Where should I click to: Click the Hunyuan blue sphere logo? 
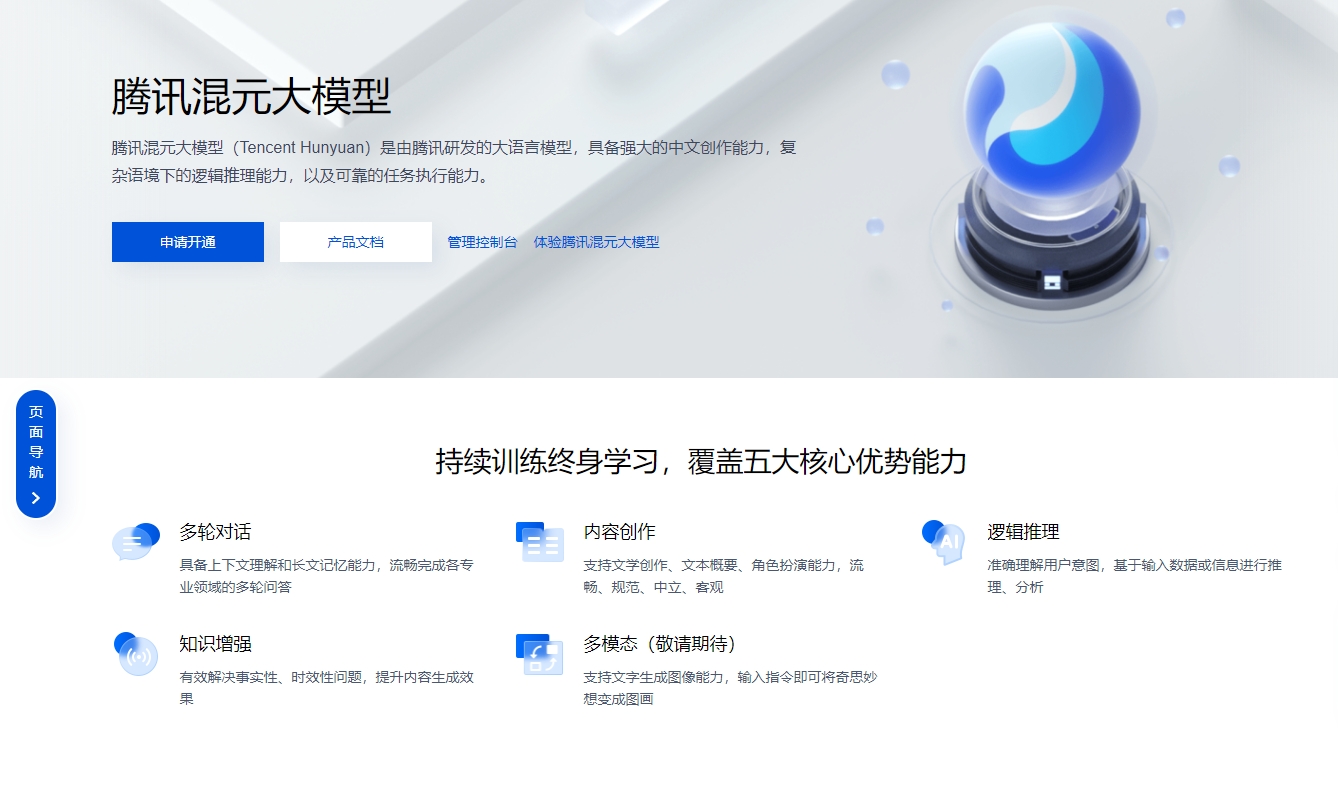point(1052,112)
